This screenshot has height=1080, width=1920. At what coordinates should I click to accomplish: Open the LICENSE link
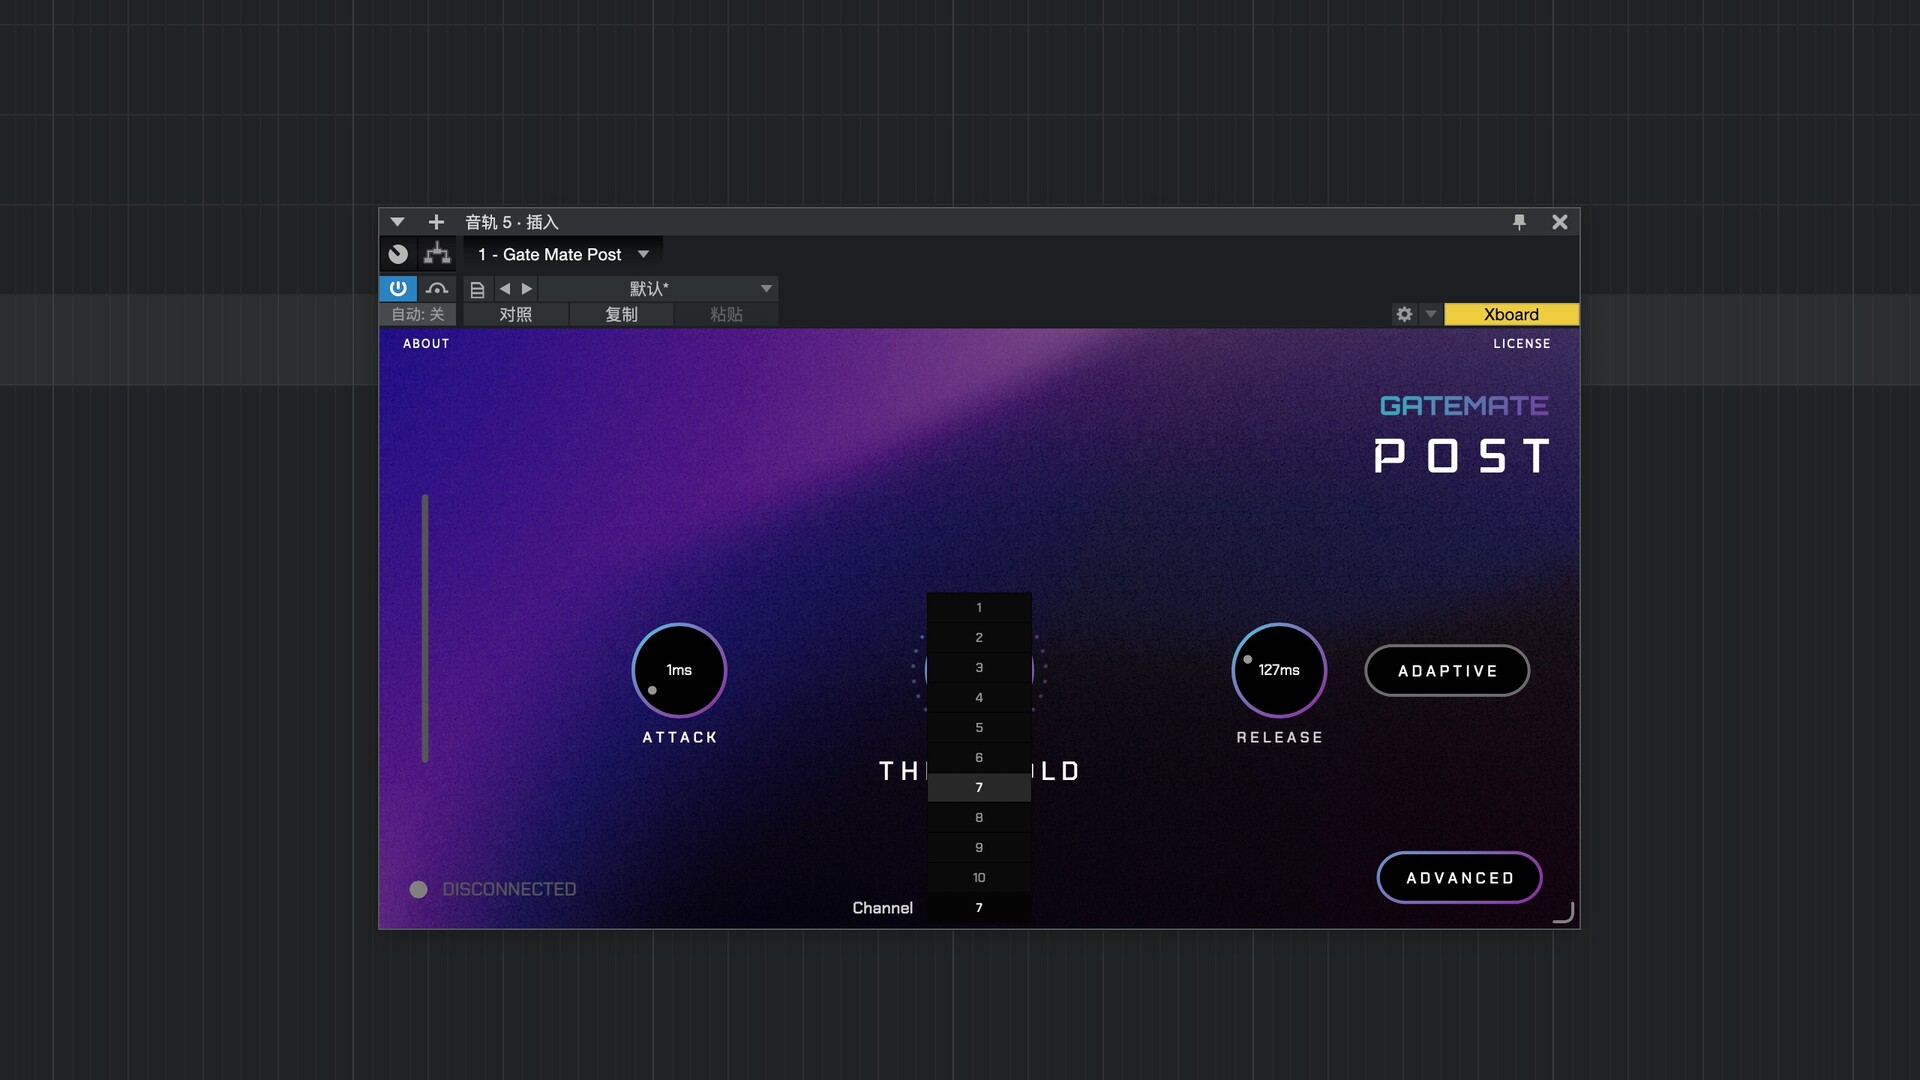pyautogui.click(x=1522, y=343)
